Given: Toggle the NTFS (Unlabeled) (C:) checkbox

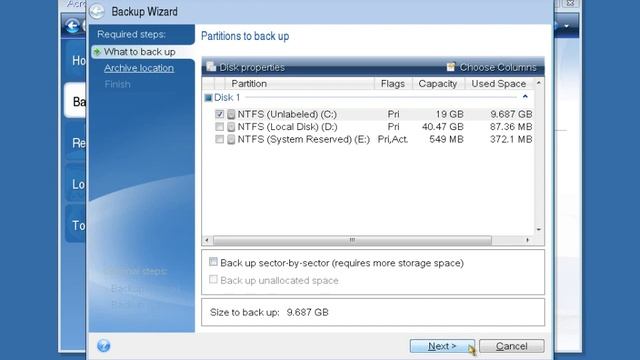Looking at the screenshot, I should [220, 114].
